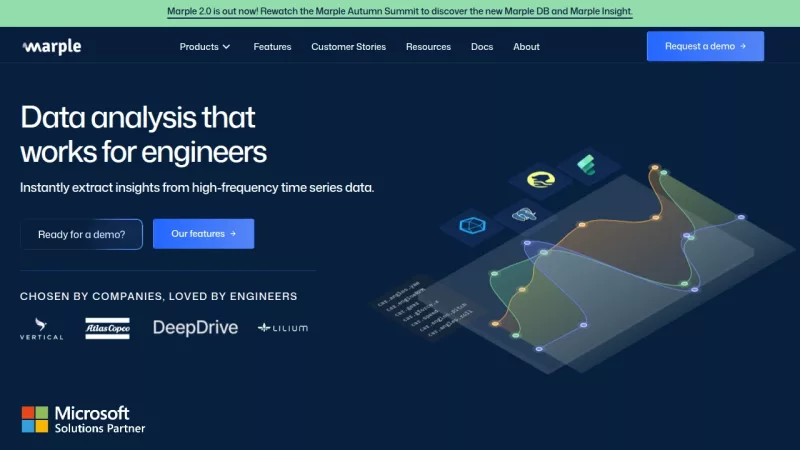800x450 pixels.
Task: Click the Lilium logo
Action: tap(283, 328)
